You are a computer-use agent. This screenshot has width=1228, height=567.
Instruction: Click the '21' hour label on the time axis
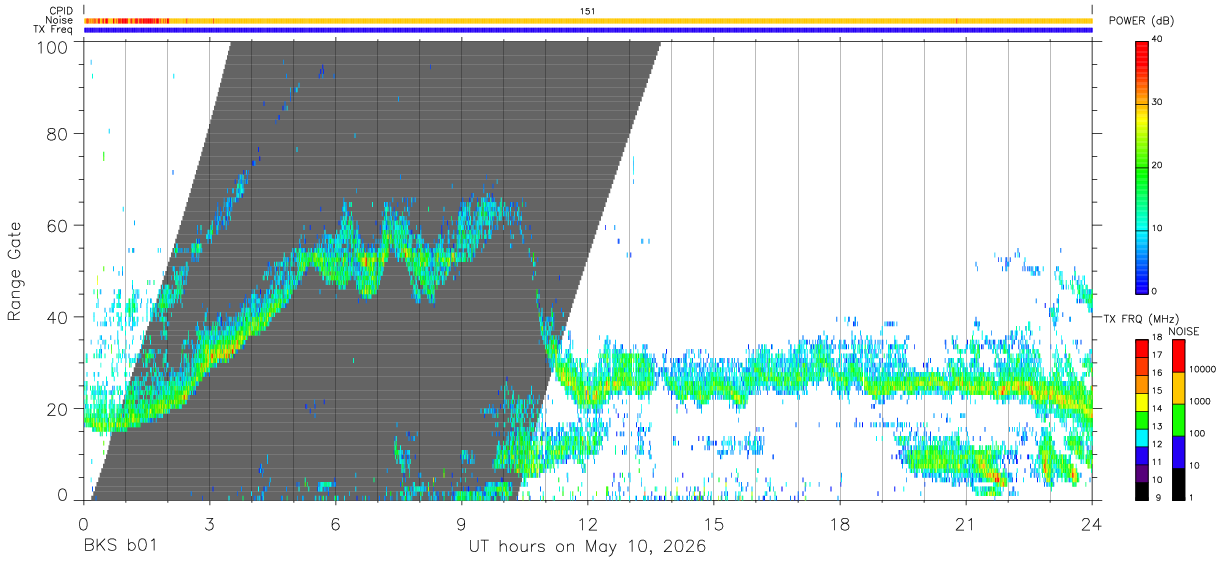coord(966,523)
